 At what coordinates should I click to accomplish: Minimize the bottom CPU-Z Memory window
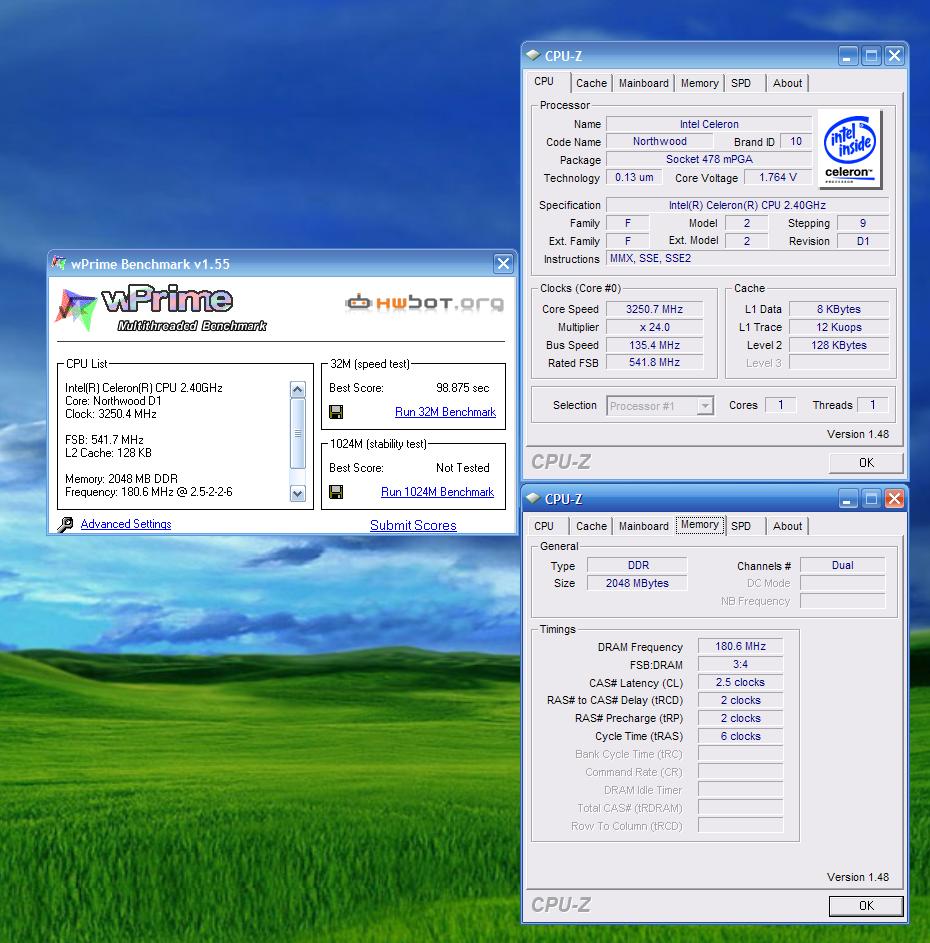(847, 499)
